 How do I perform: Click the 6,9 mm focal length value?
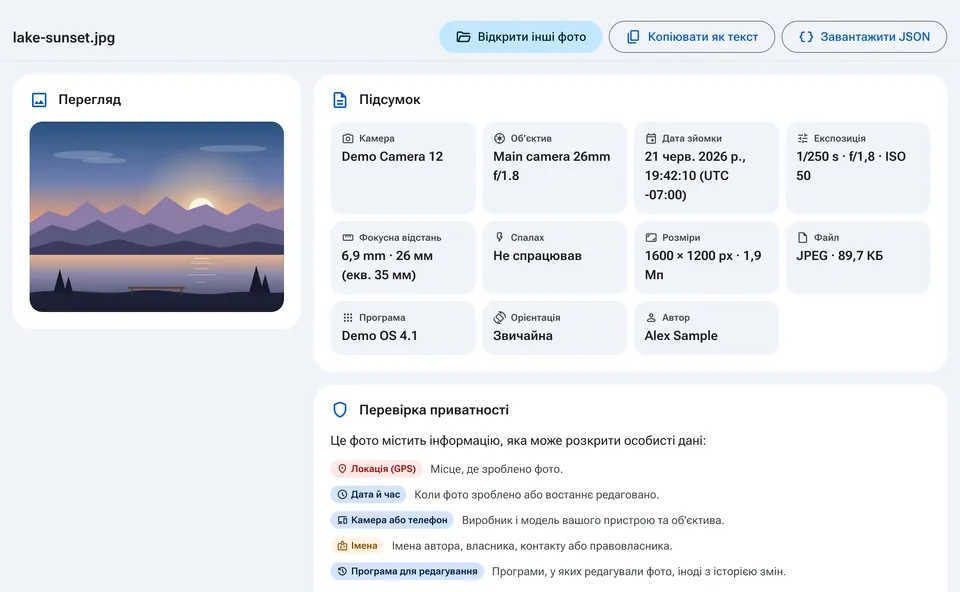387,265
